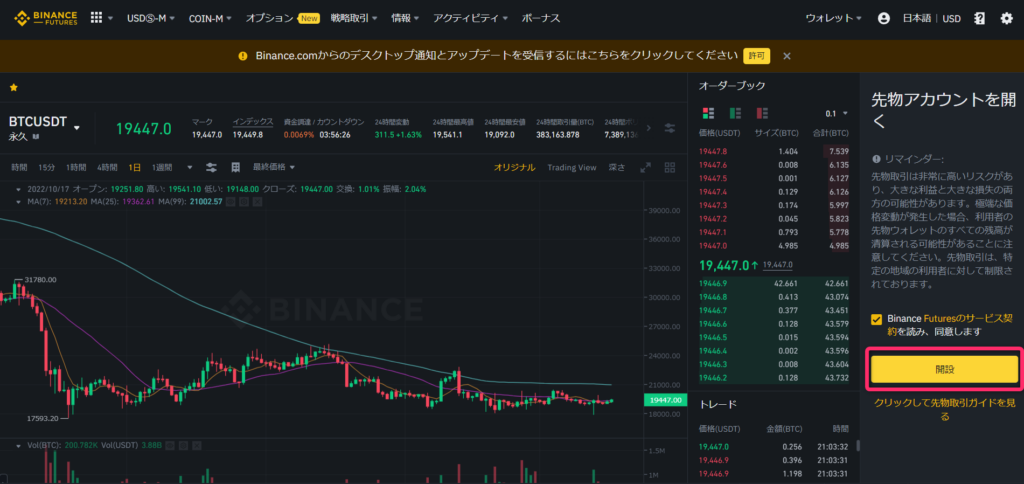Click the green 19447.00 price tag on chart axis
This screenshot has width=1024, height=484.
tap(665, 400)
